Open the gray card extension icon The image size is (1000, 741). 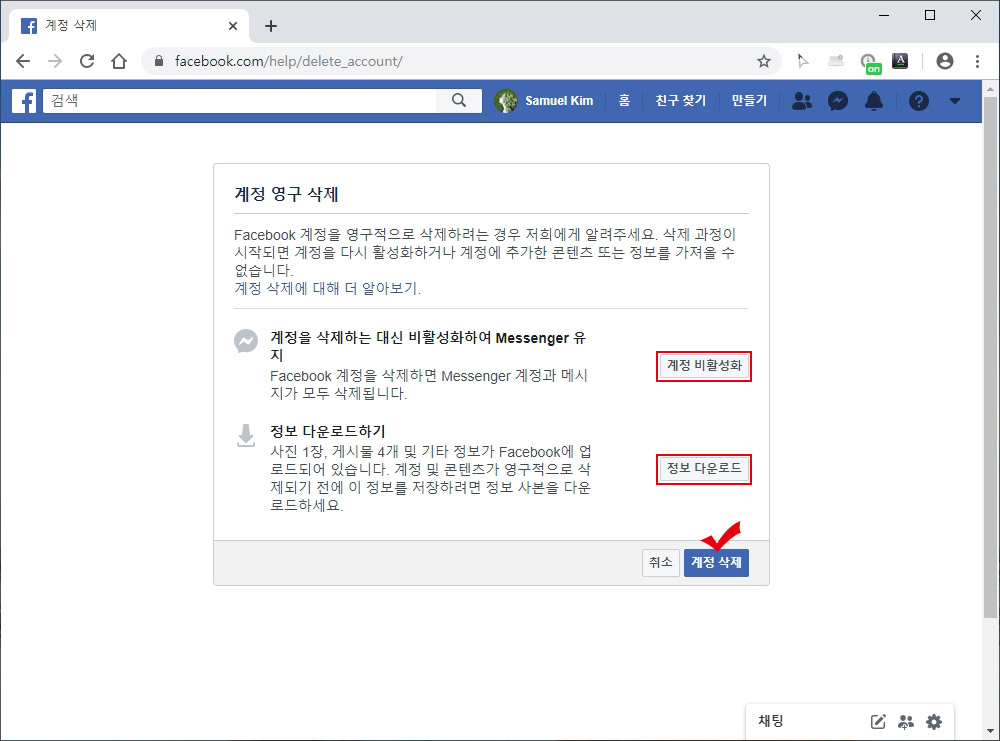(x=835, y=61)
